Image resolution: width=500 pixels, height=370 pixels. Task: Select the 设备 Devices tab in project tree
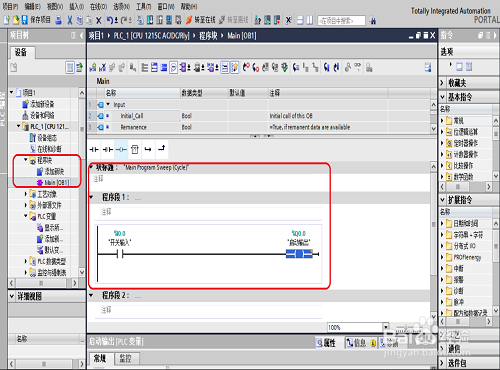(x=21, y=52)
